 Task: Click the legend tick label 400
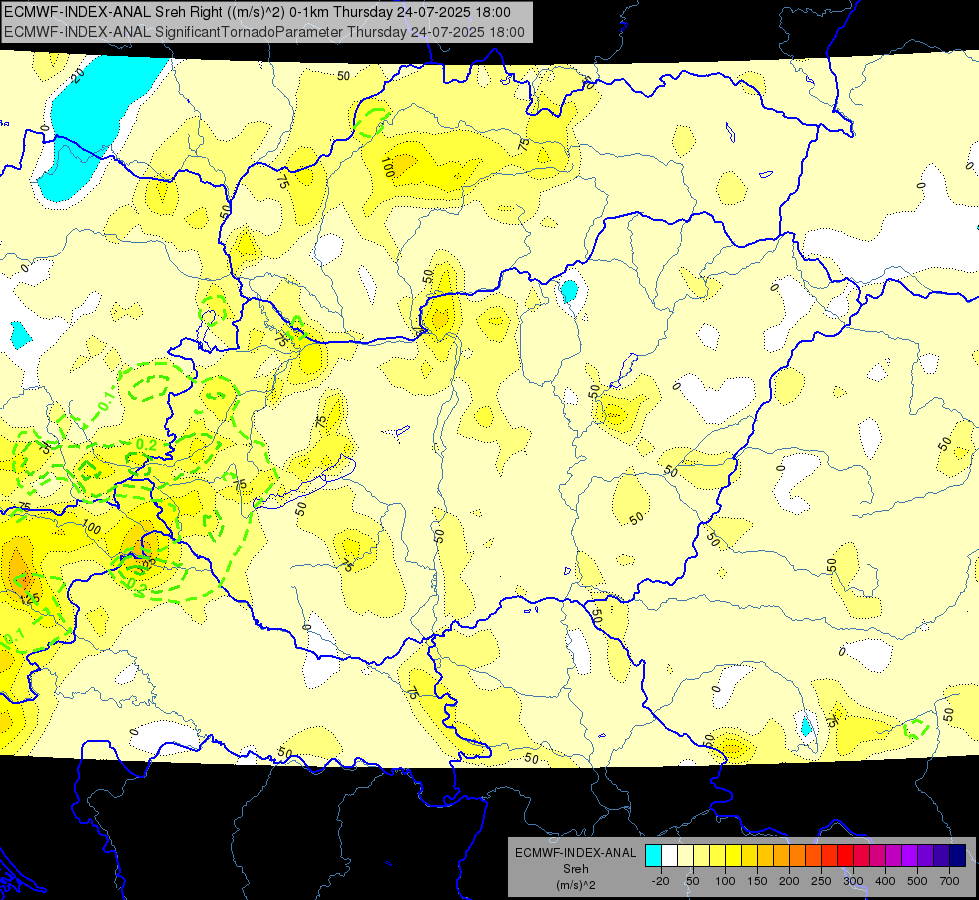(885, 881)
